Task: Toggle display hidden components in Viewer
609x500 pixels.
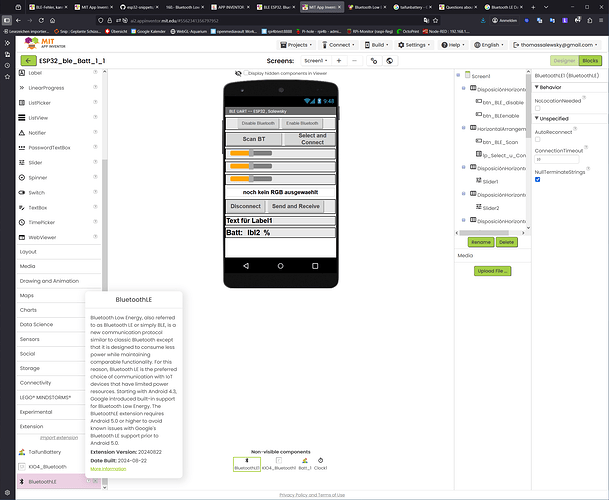Action: point(246,73)
